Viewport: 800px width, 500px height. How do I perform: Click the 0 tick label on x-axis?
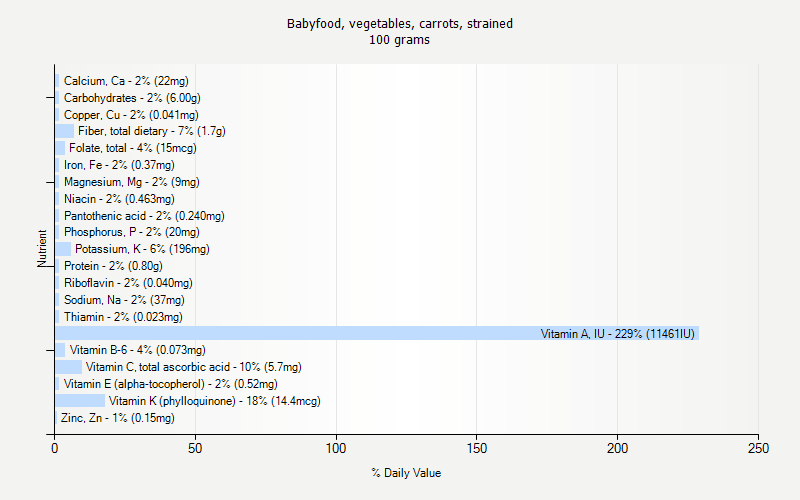(x=55, y=448)
